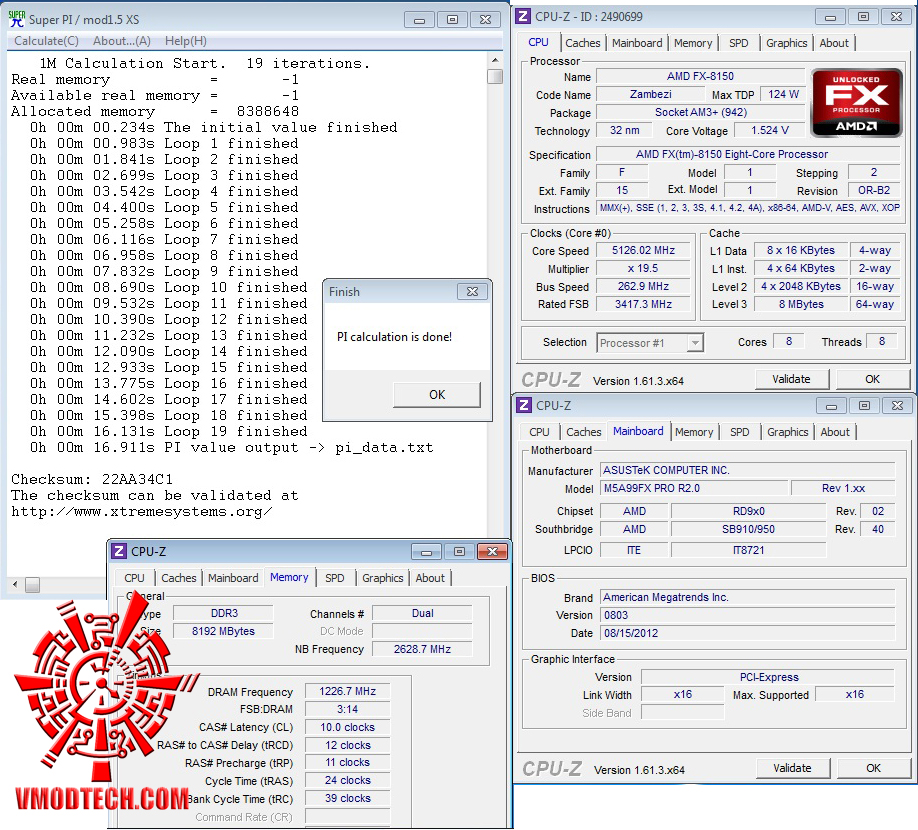The image size is (918, 830).
Task: Dismiss Finish dialog with OK button
Action: [x=437, y=395]
